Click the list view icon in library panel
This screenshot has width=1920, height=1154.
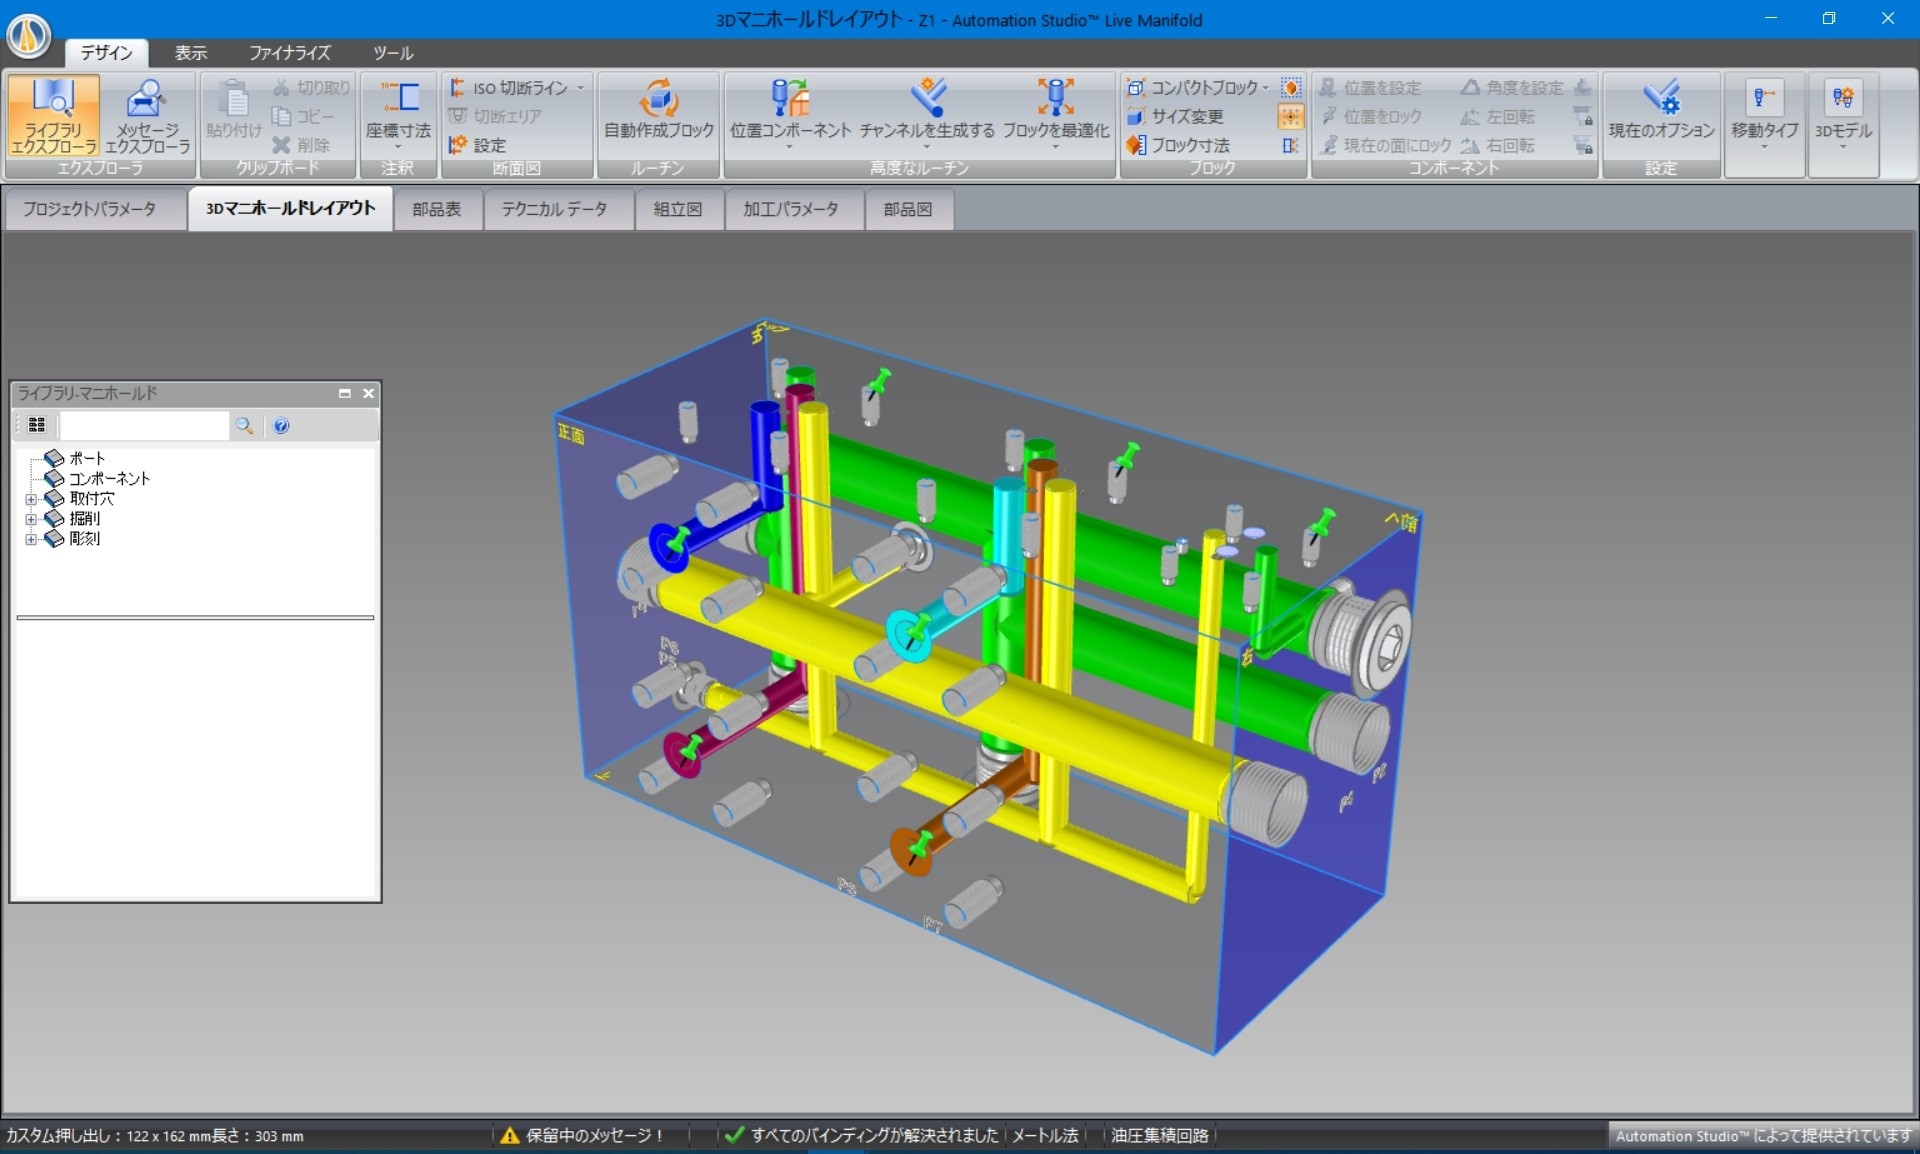tap(37, 425)
